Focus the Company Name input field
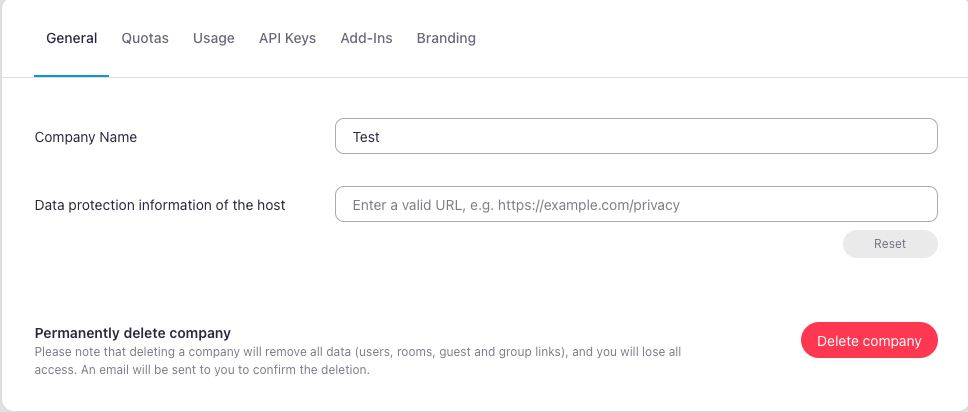The image size is (968, 412). (636, 137)
